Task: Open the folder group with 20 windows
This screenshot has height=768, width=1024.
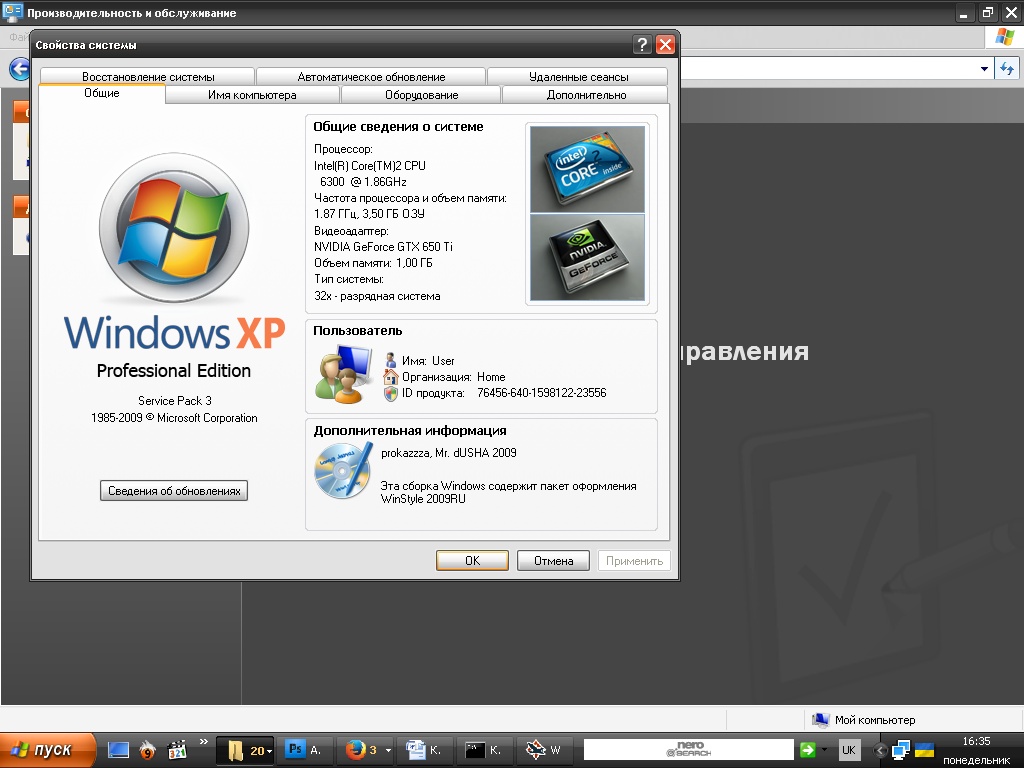Action: tap(245, 750)
